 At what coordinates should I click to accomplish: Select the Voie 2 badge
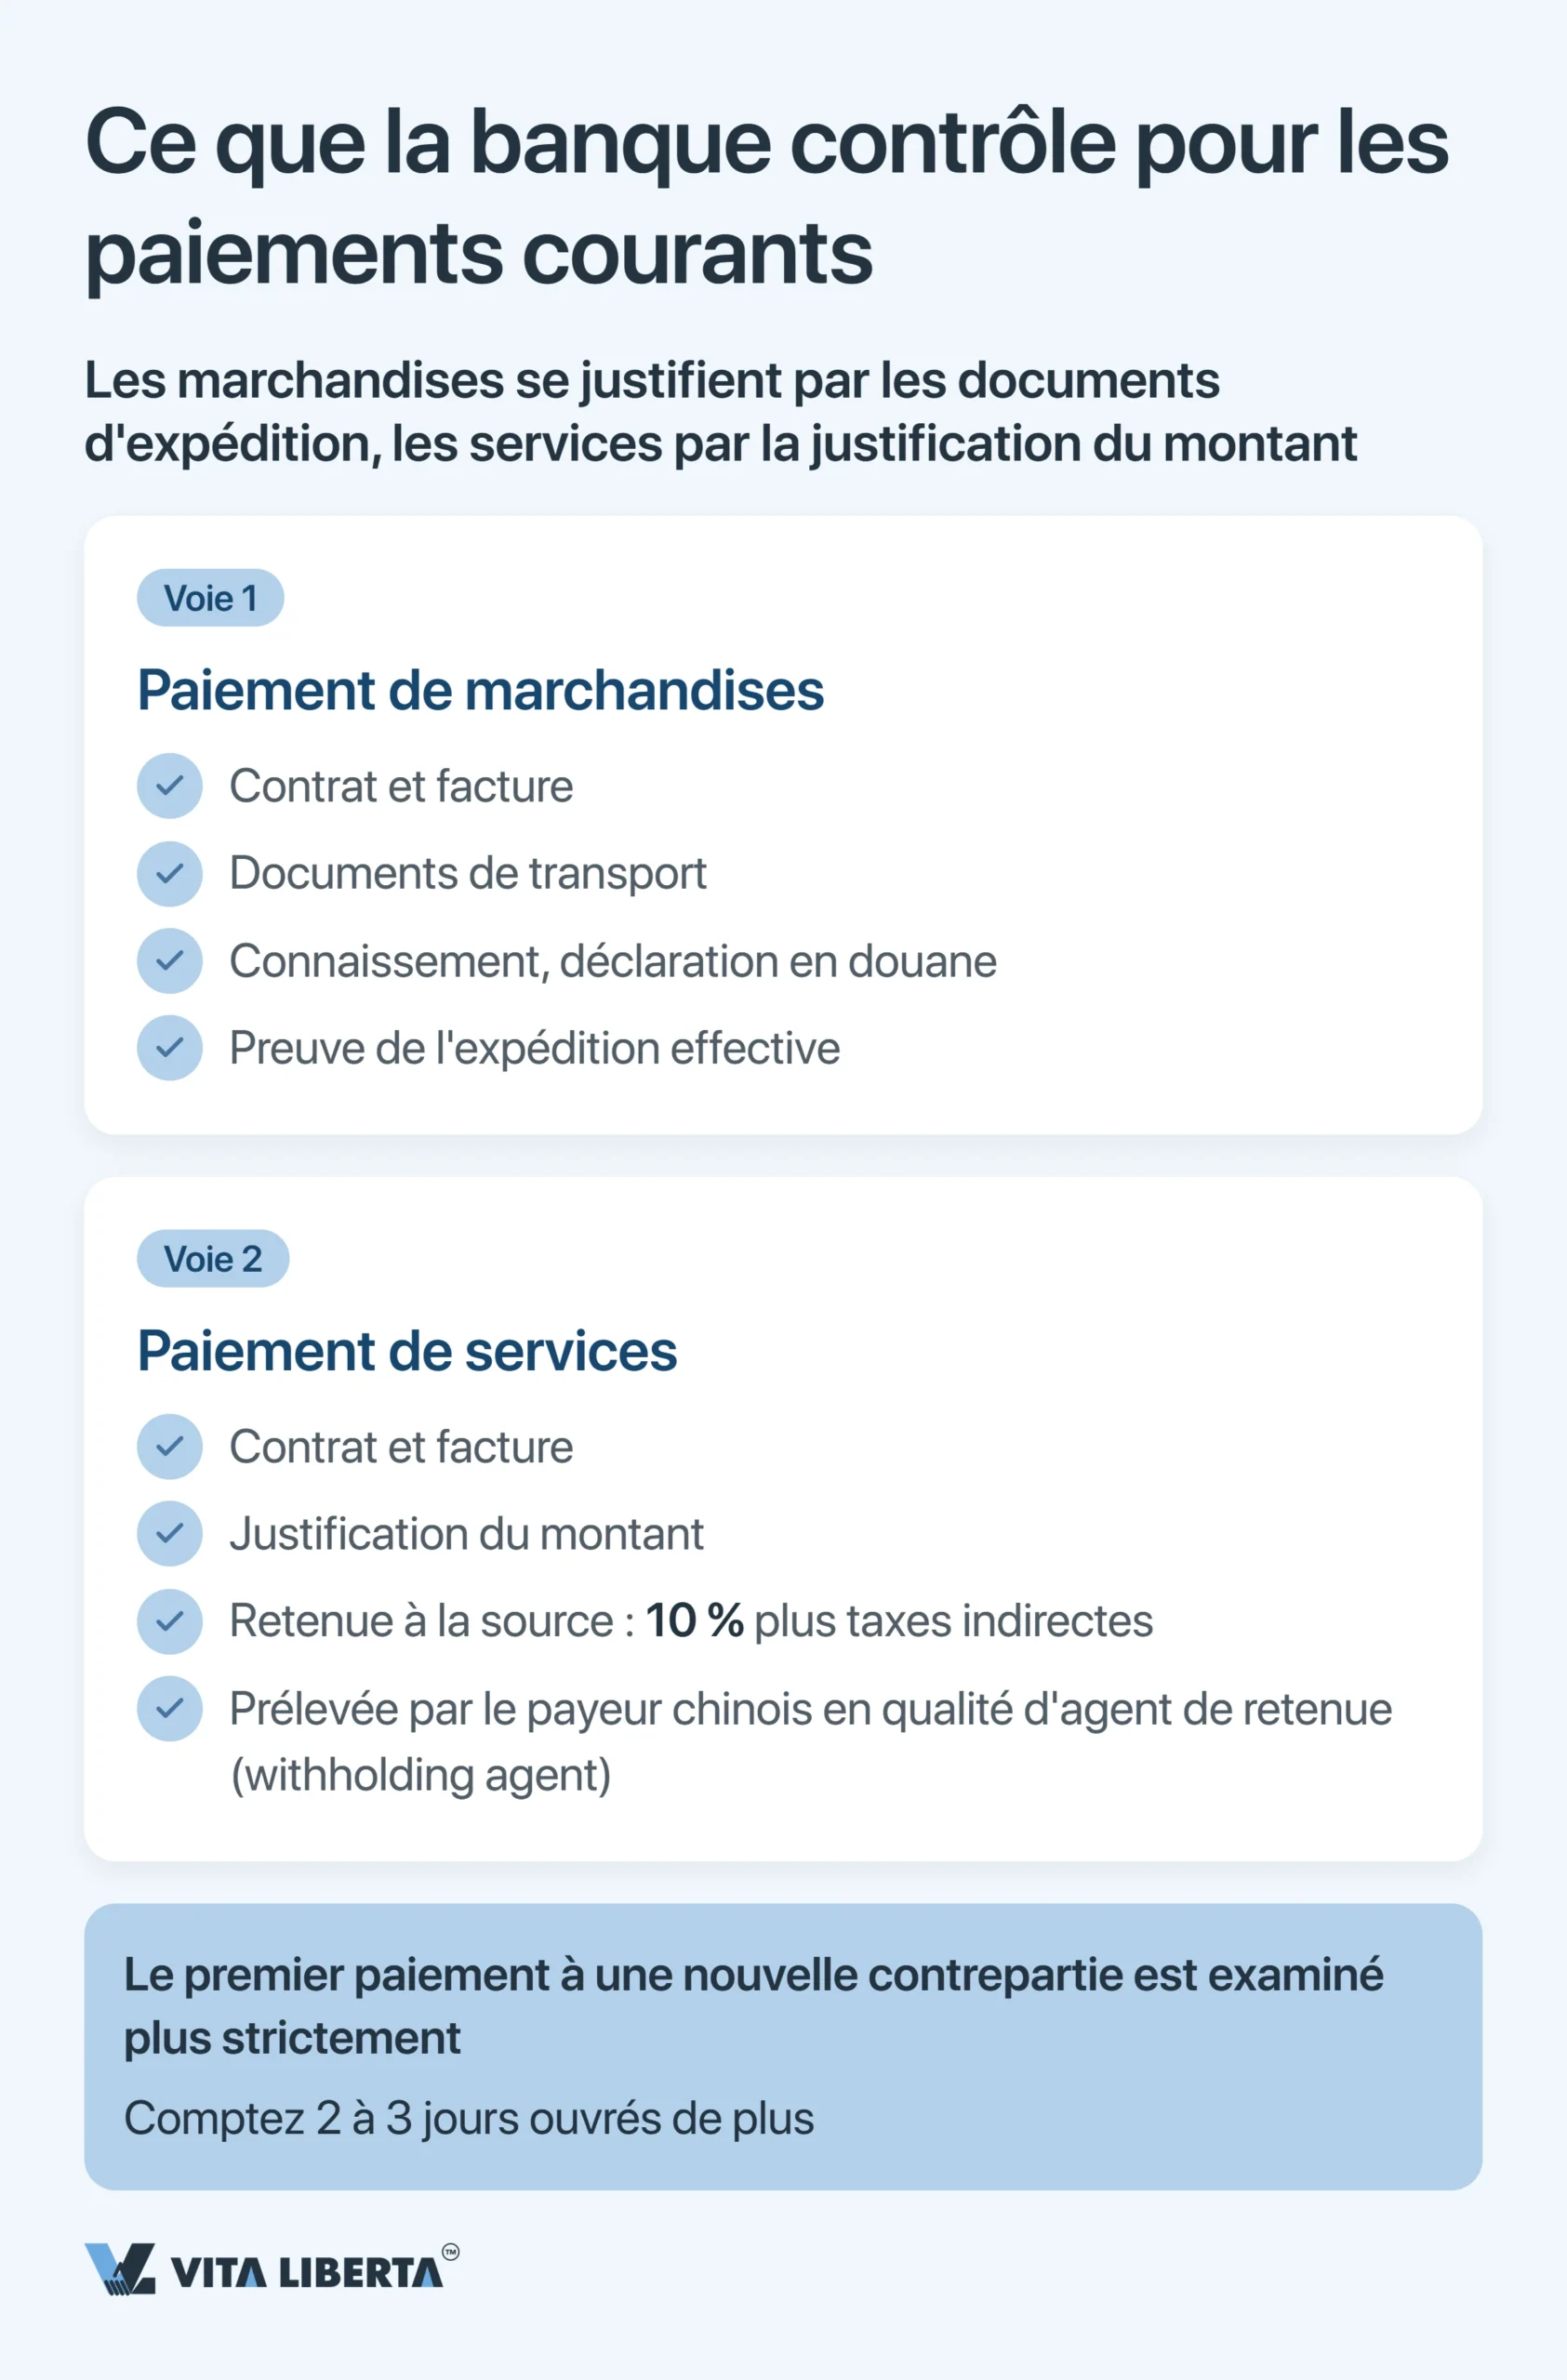click(213, 1258)
